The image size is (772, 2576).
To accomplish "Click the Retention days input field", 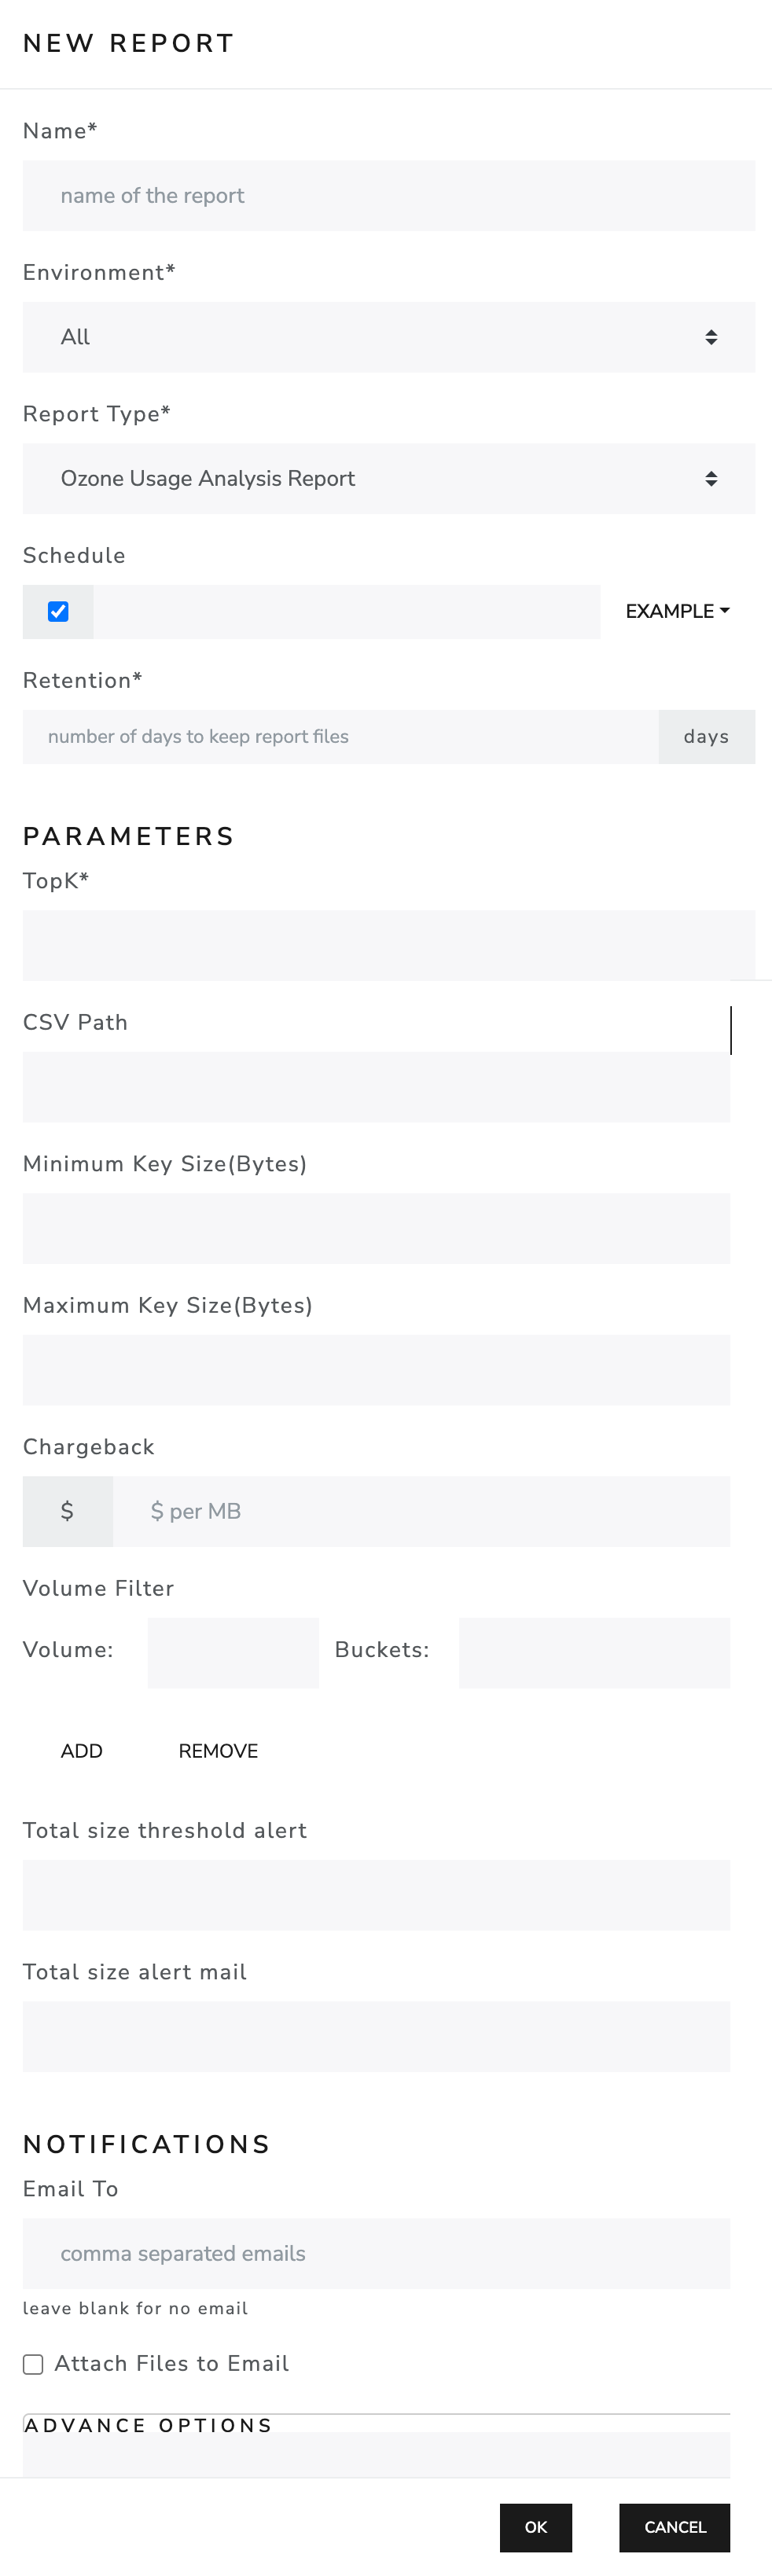I will tap(340, 737).
